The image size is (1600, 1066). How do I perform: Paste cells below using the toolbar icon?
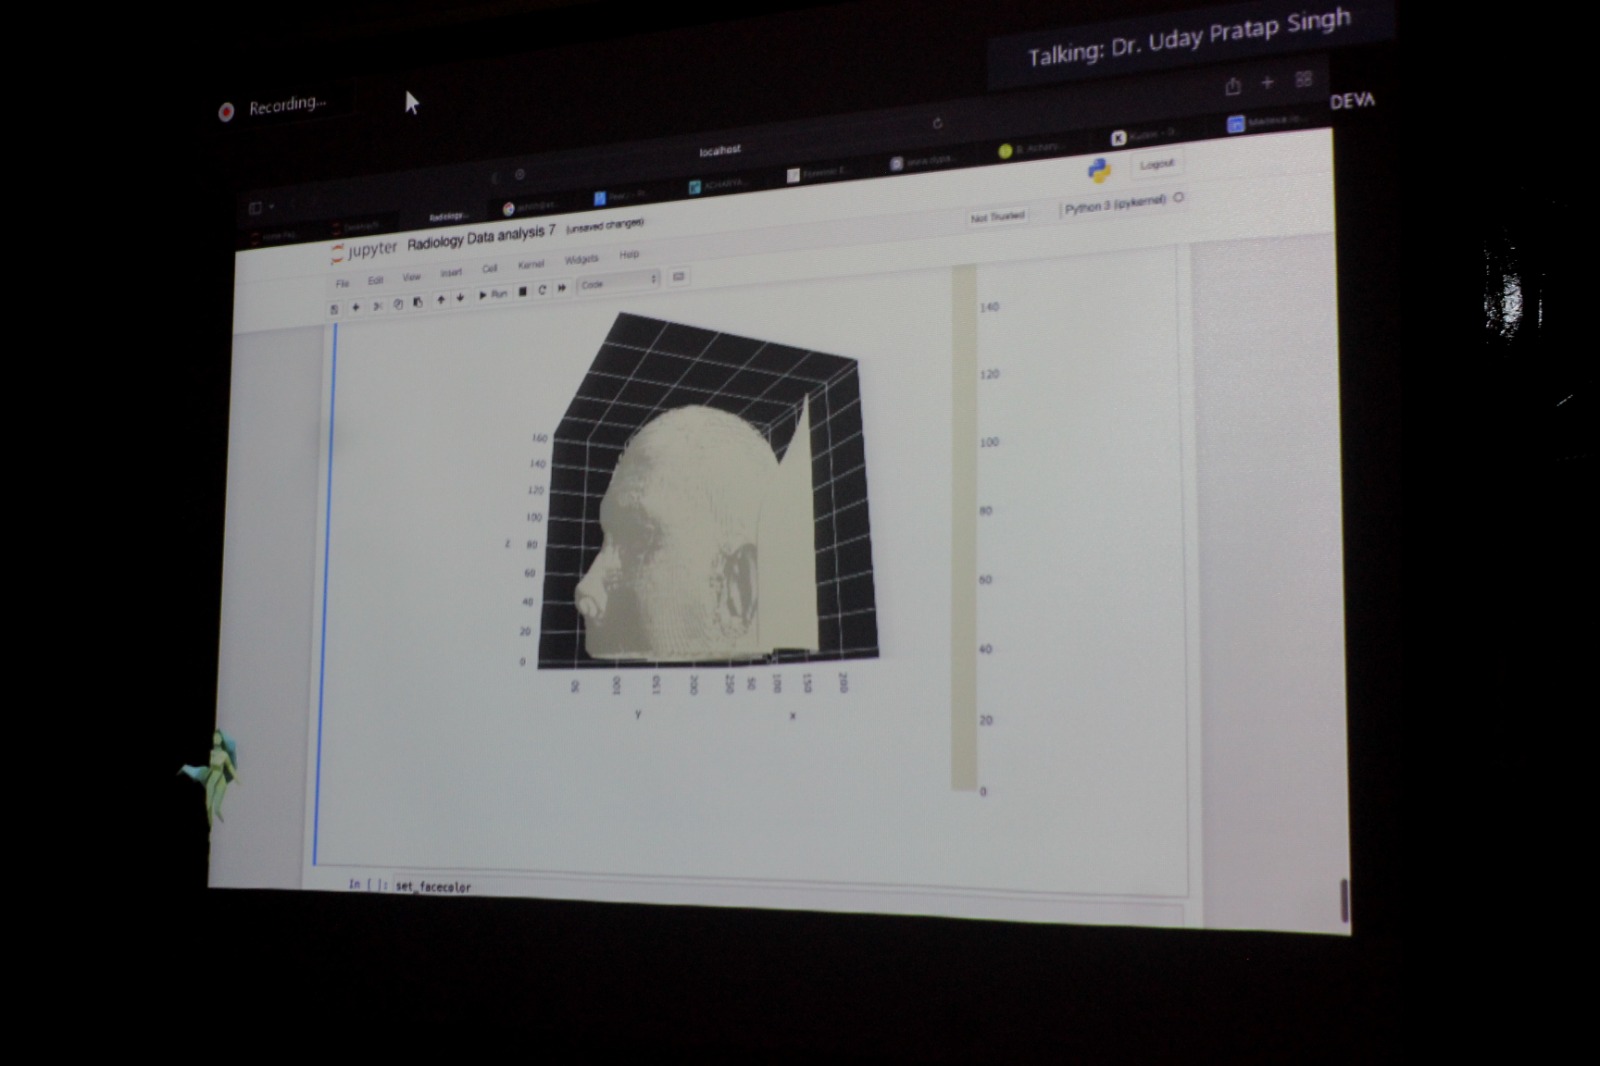click(418, 302)
